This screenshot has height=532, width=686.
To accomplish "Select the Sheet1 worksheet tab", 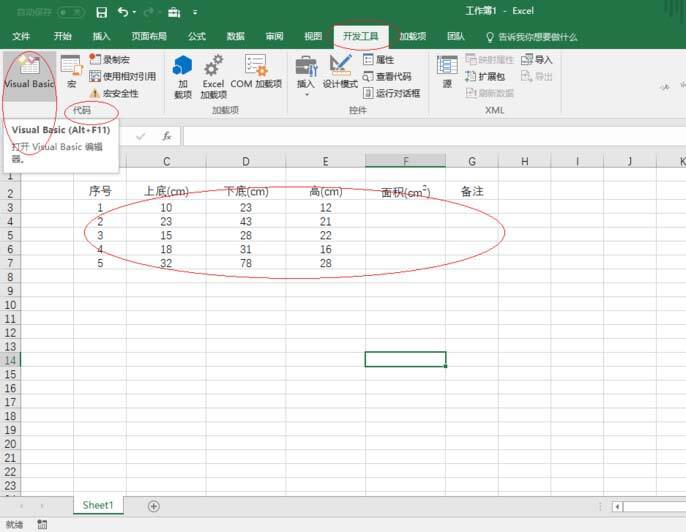I will tap(98, 506).
